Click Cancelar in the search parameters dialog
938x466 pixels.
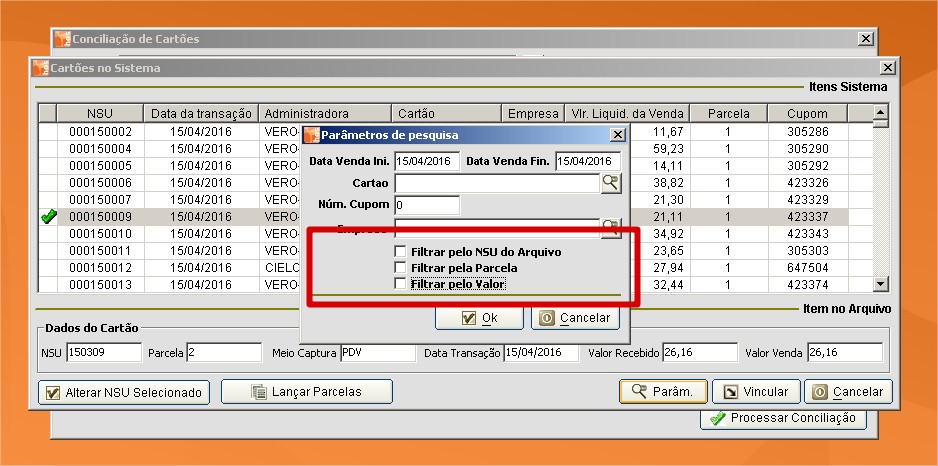[x=575, y=318]
